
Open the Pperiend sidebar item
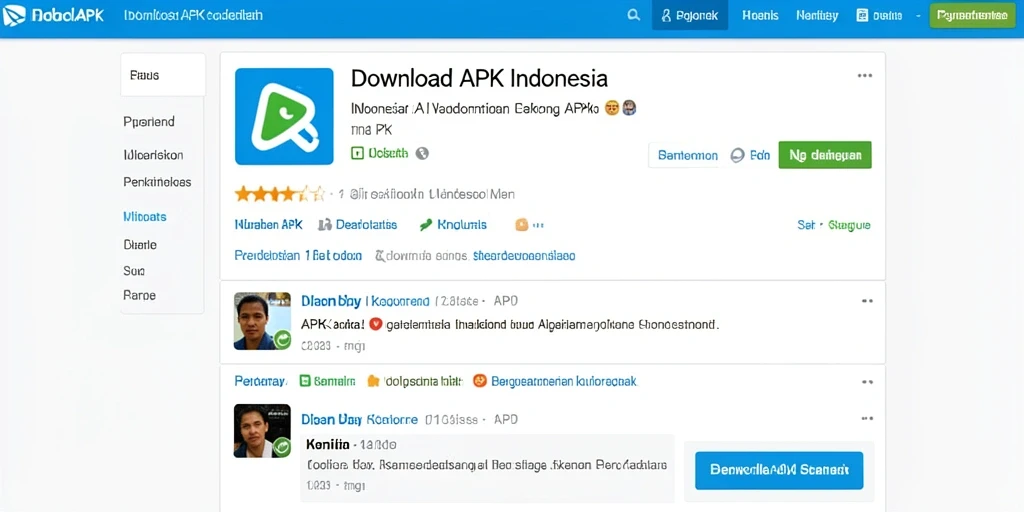tap(149, 121)
